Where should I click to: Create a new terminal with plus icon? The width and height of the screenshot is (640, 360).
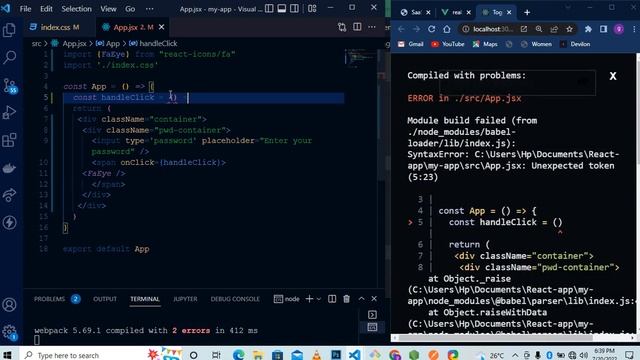(309, 299)
